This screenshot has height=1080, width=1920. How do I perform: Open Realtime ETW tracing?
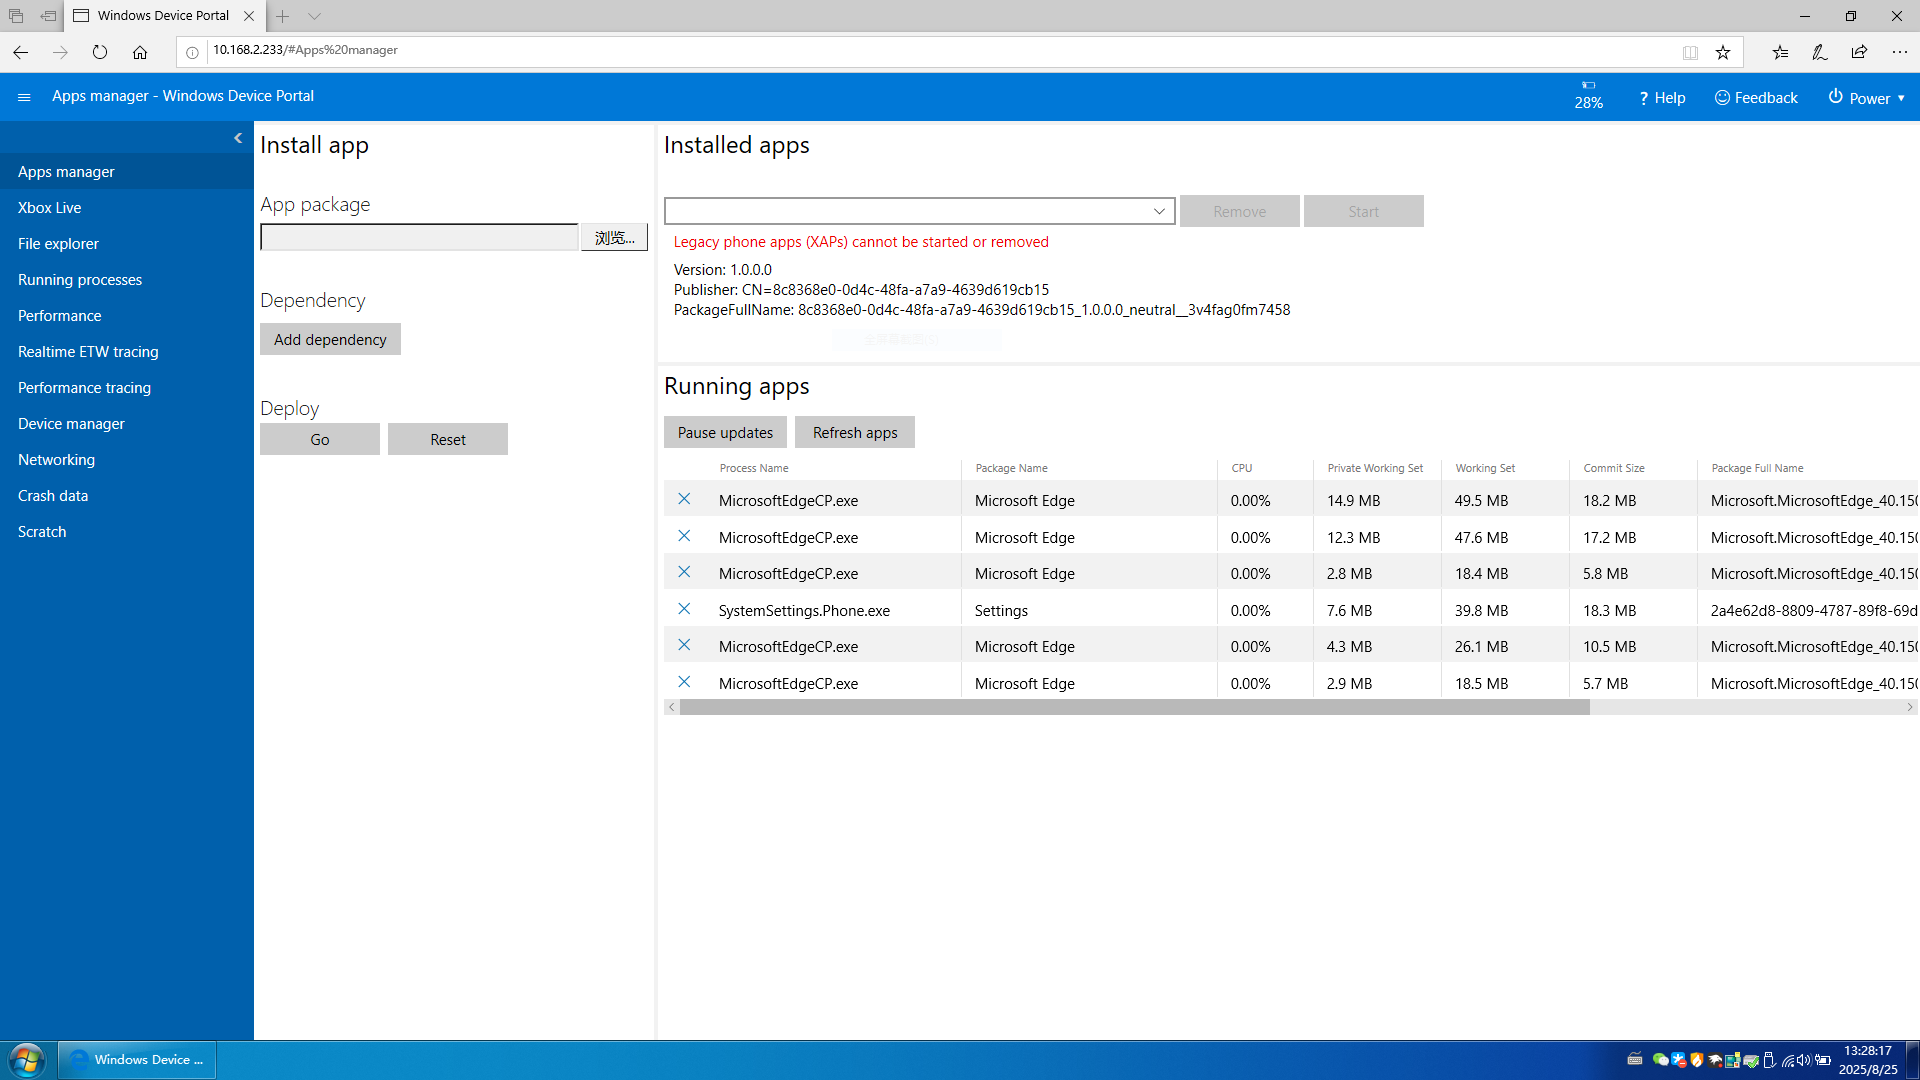point(127,352)
